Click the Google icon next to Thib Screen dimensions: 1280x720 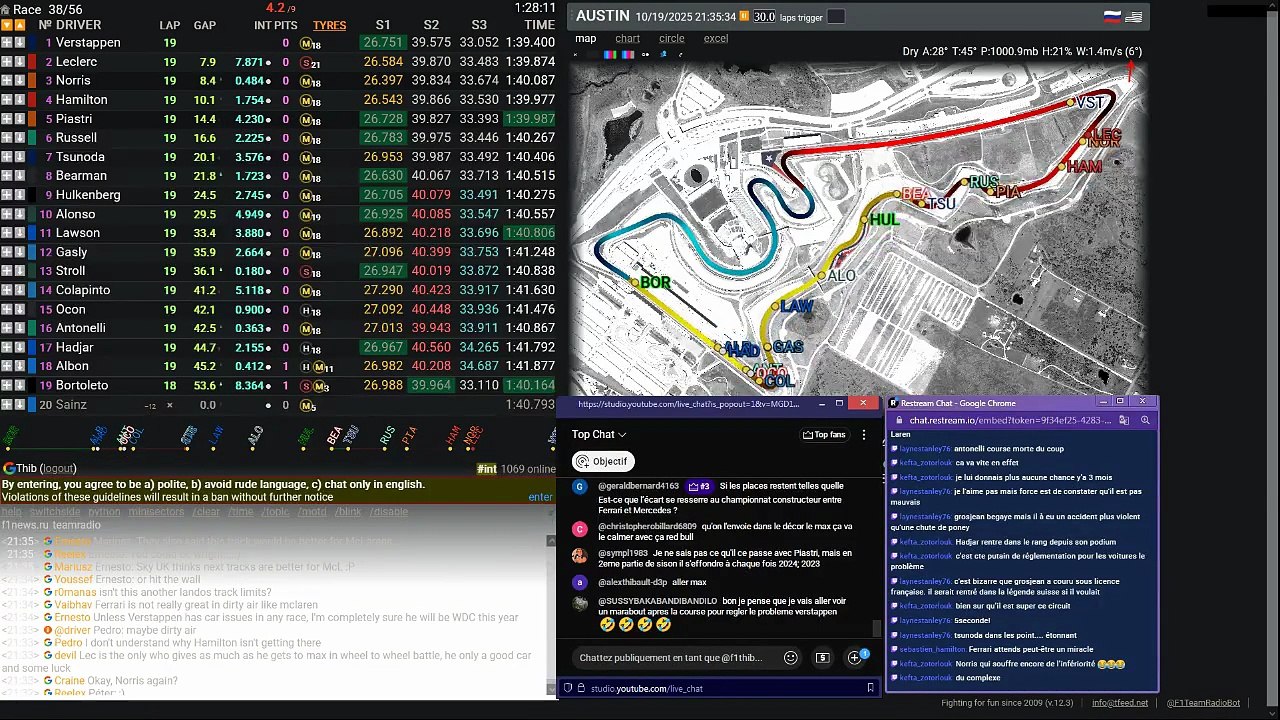coord(9,468)
